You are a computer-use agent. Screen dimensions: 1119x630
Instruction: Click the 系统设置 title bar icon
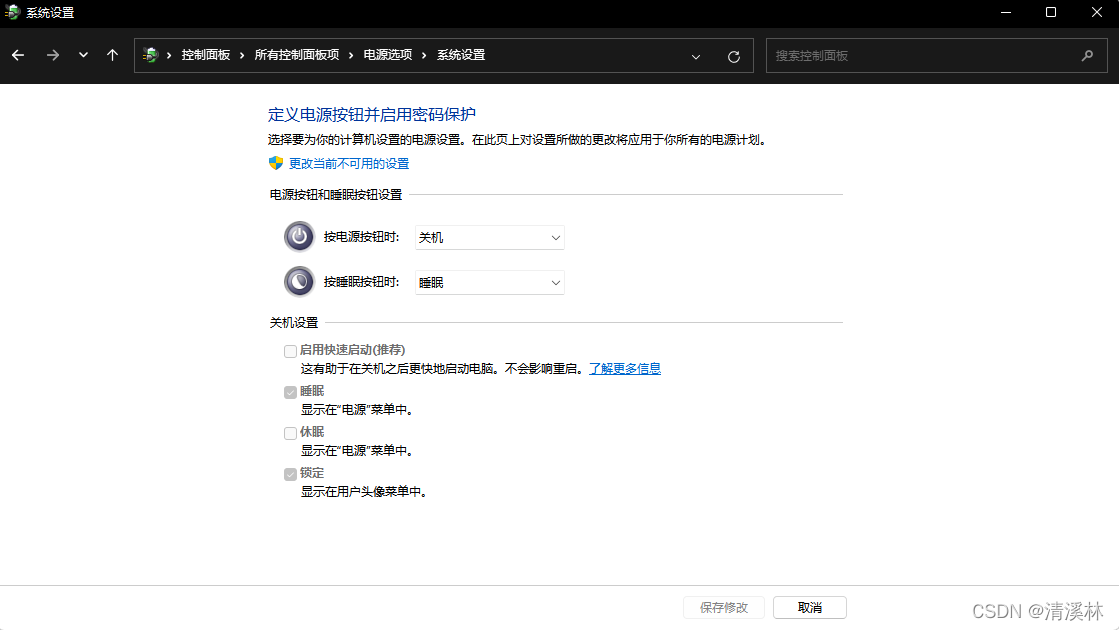[x=12, y=12]
